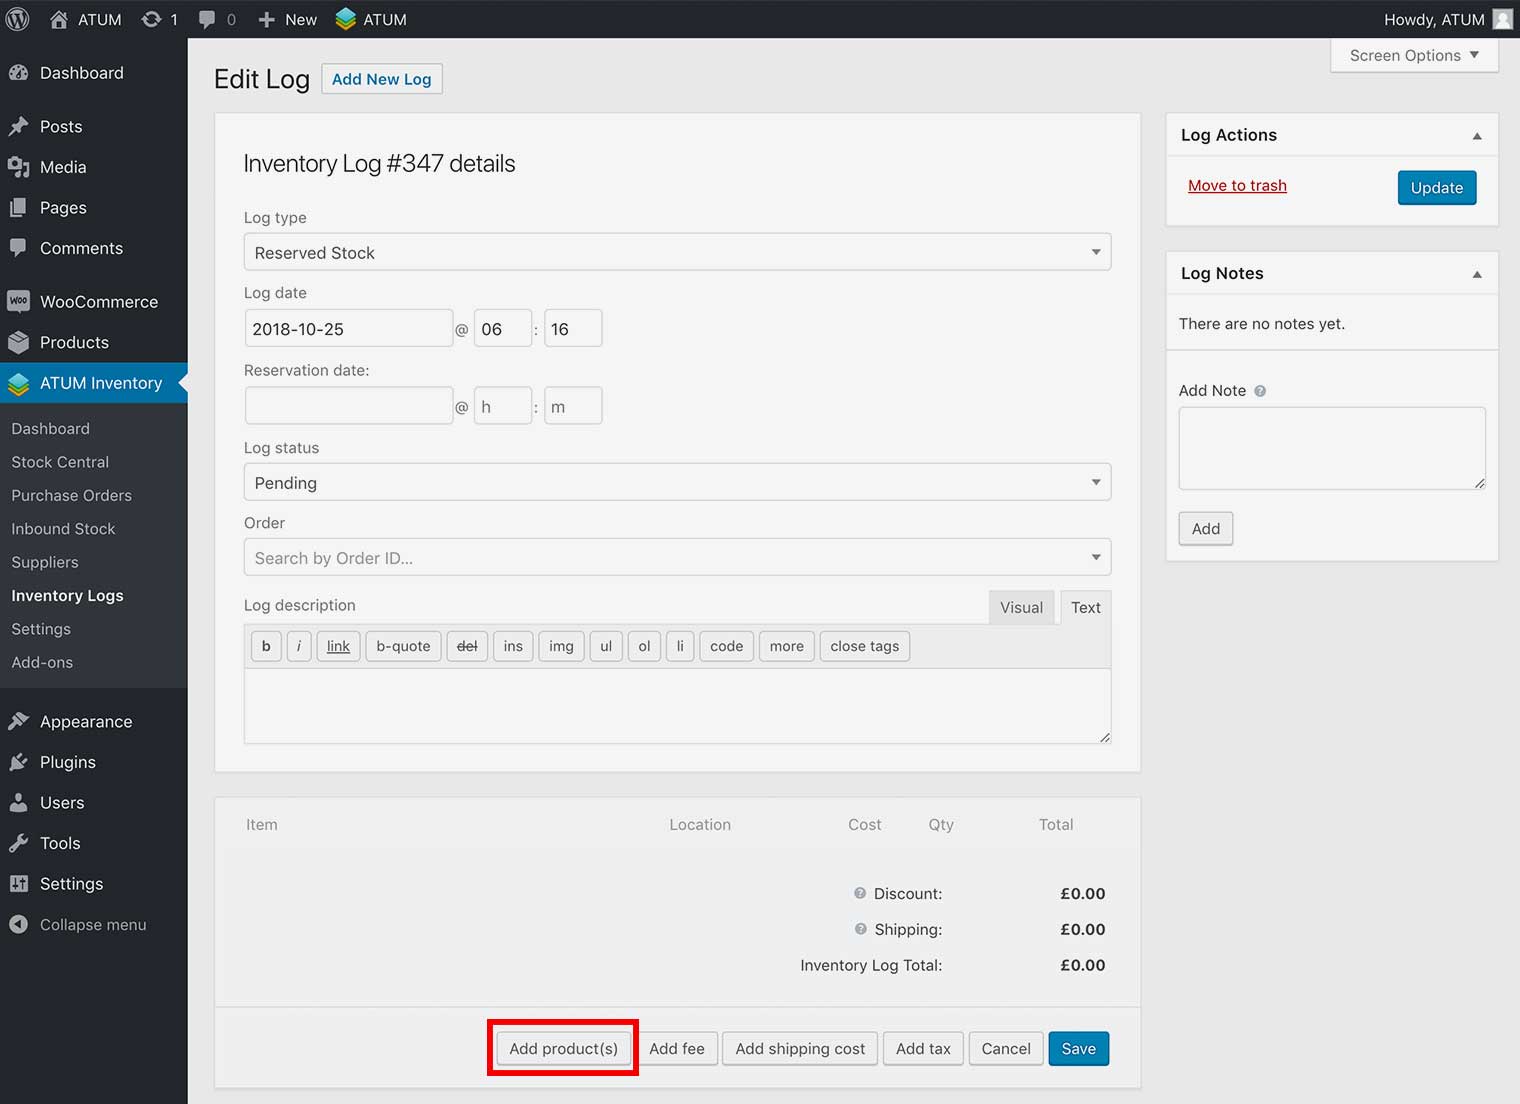Switch to the Visual editor tab

(1021, 607)
